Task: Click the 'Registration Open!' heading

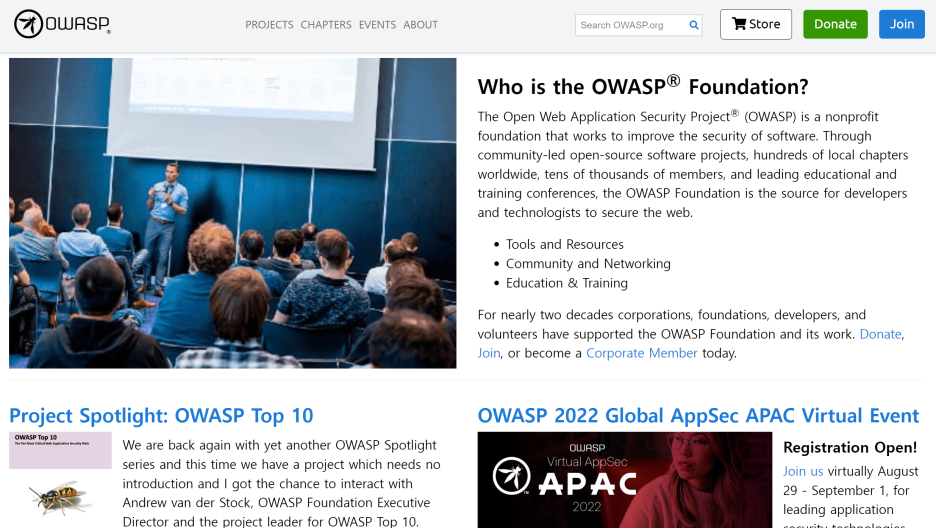Action: click(x=849, y=447)
